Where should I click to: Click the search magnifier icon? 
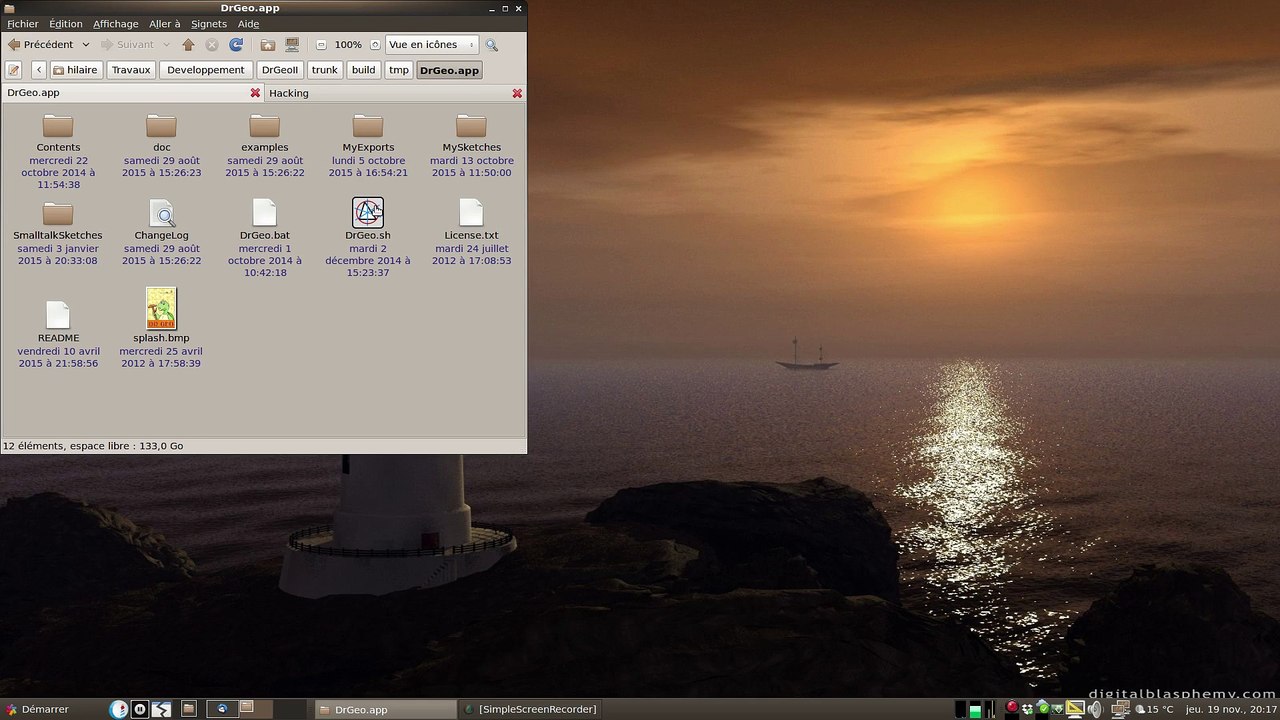click(x=492, y=45)
